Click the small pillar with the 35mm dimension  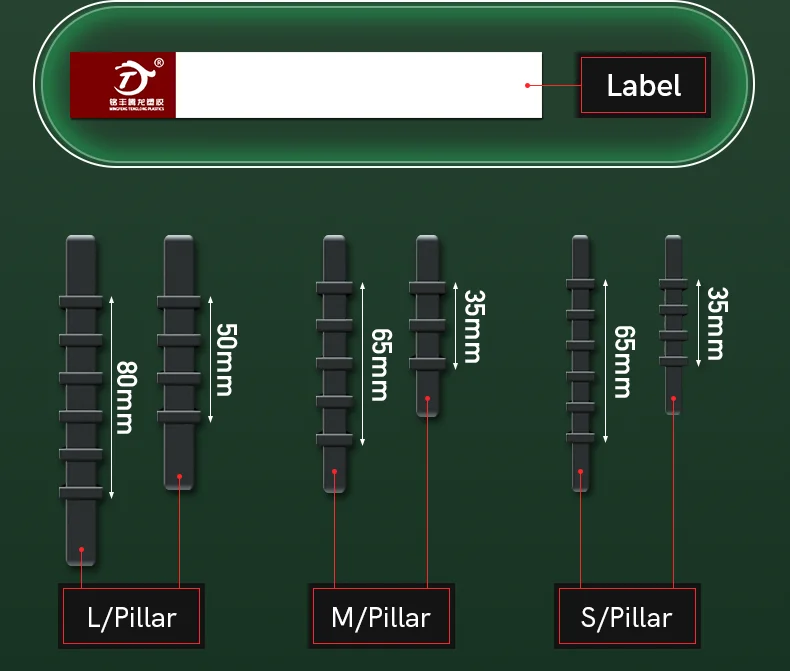[x=673, y=325]
